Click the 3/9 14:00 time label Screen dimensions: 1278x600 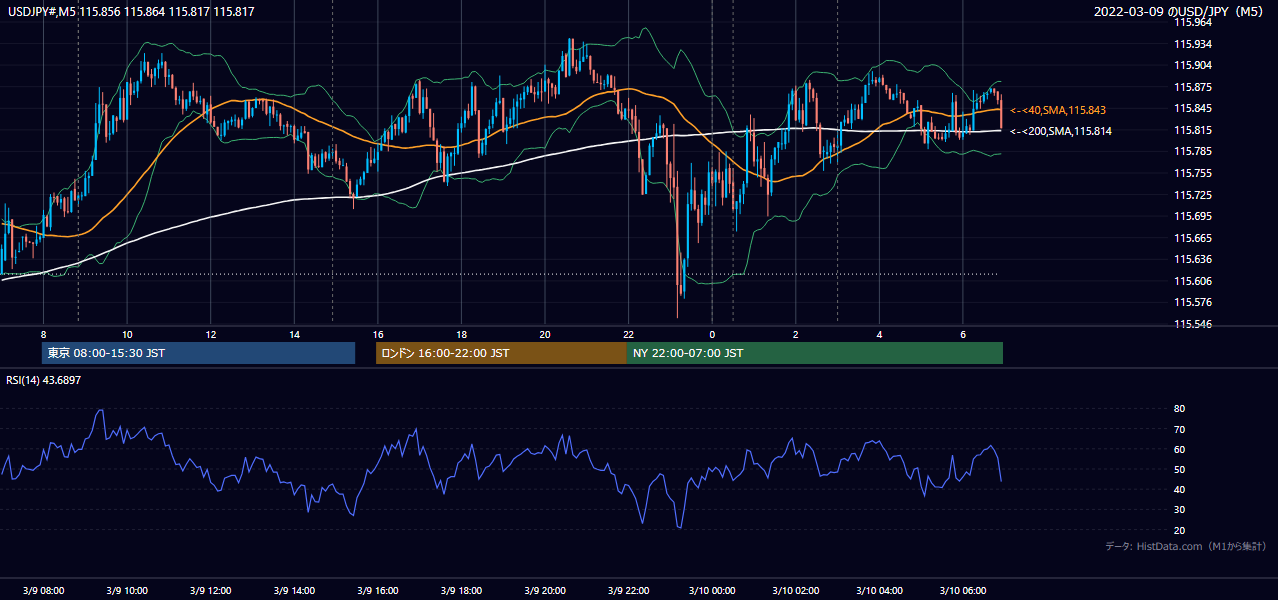(x=294, y=590)
